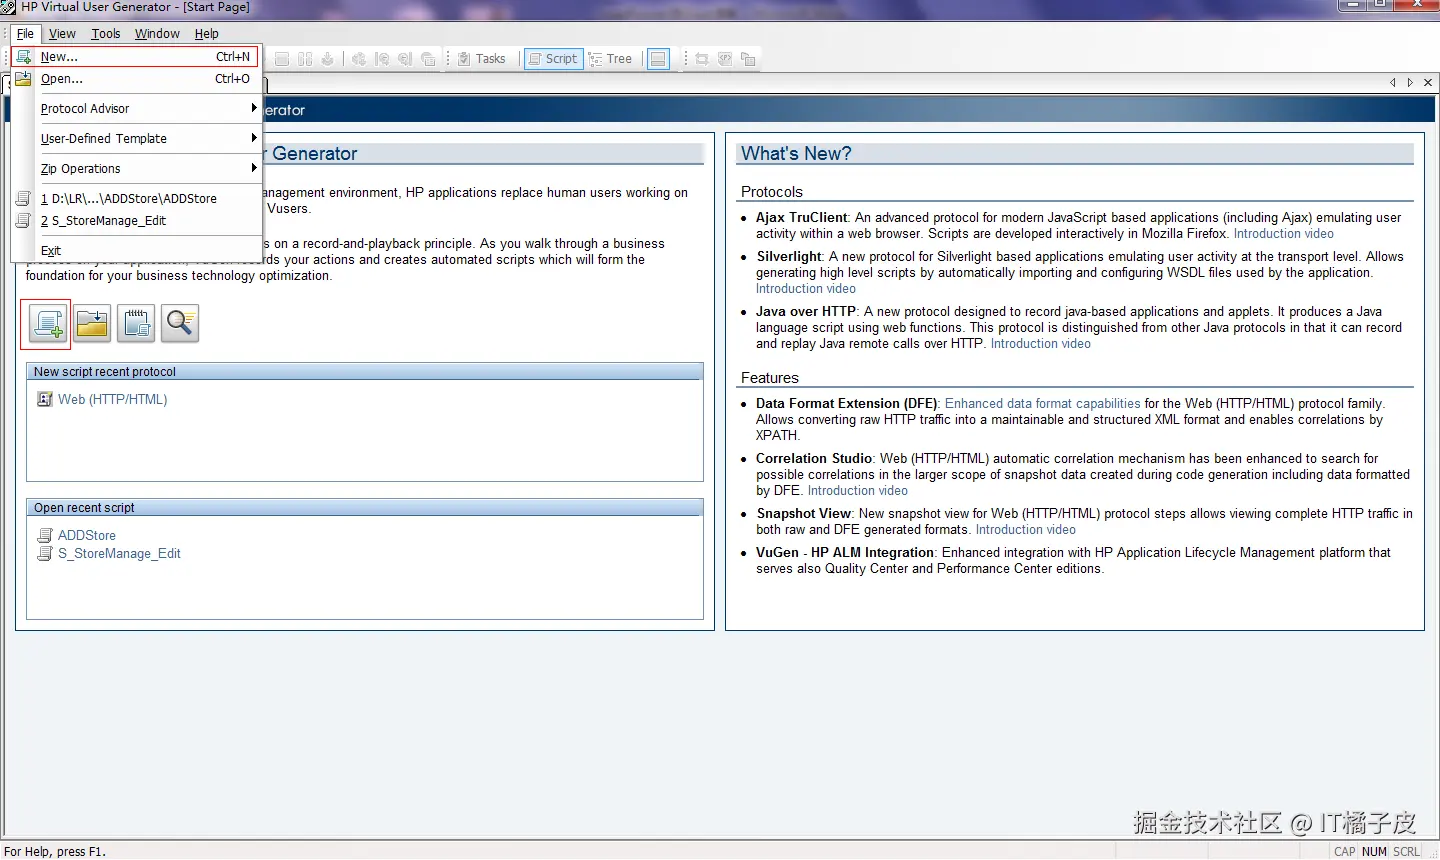Image resolution: width=1440 pixels, height=860 pixels.
Task: Open the ADDStore recent script link
Action: pos(87,536)
